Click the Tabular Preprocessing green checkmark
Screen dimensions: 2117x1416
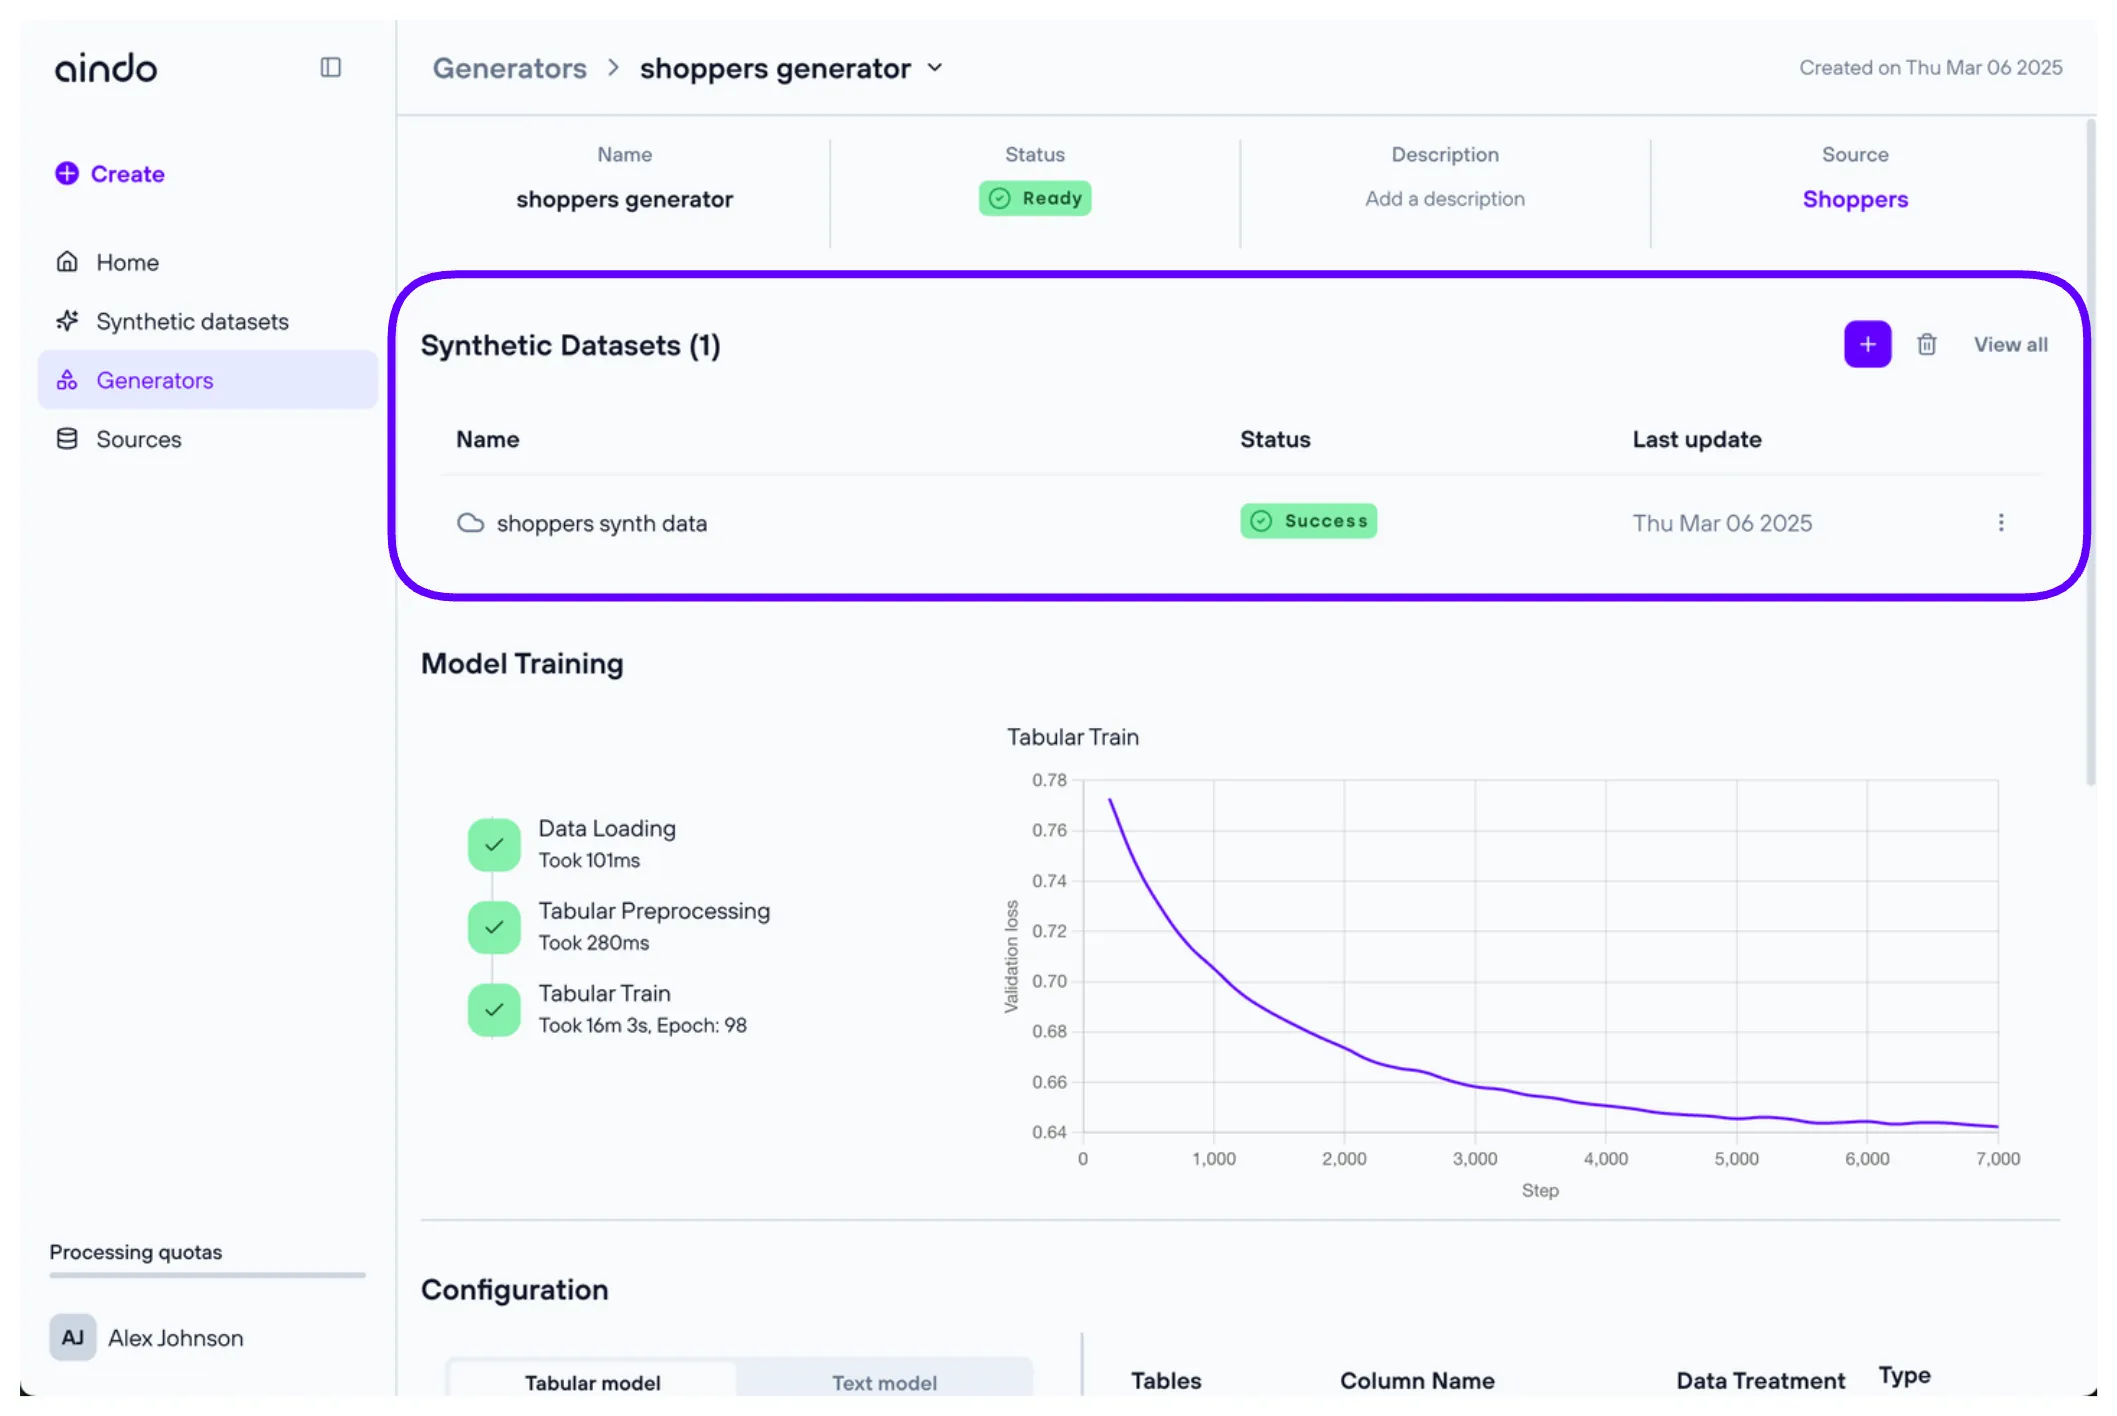click(x=494, y=927)
